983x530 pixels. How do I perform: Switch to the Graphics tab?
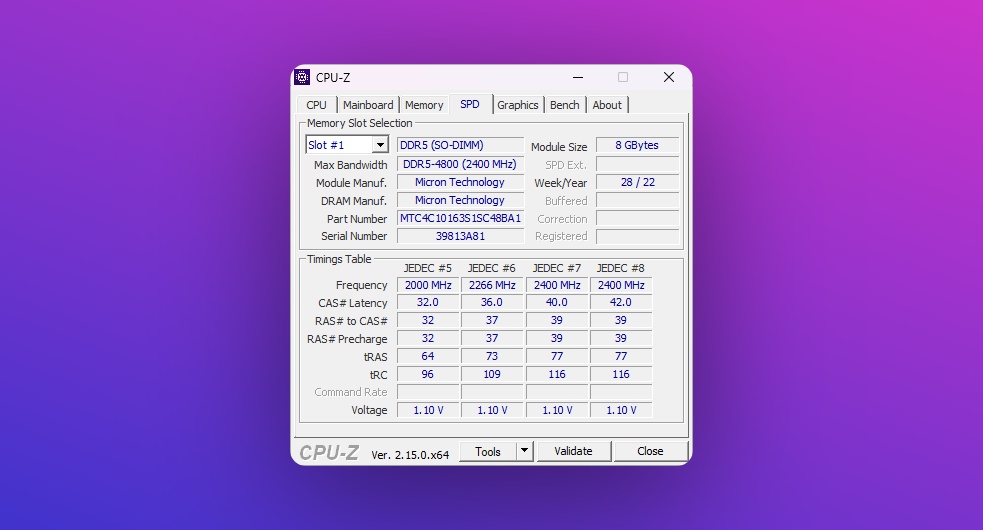[518, 105]
